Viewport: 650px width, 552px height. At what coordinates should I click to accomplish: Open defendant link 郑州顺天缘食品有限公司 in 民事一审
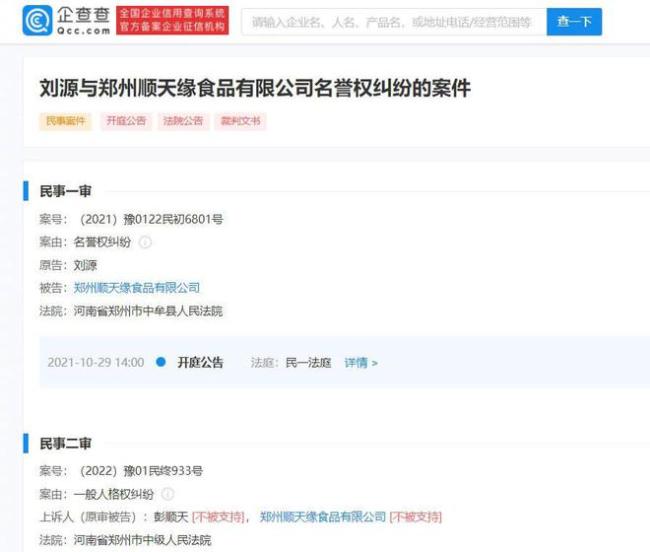136,288
